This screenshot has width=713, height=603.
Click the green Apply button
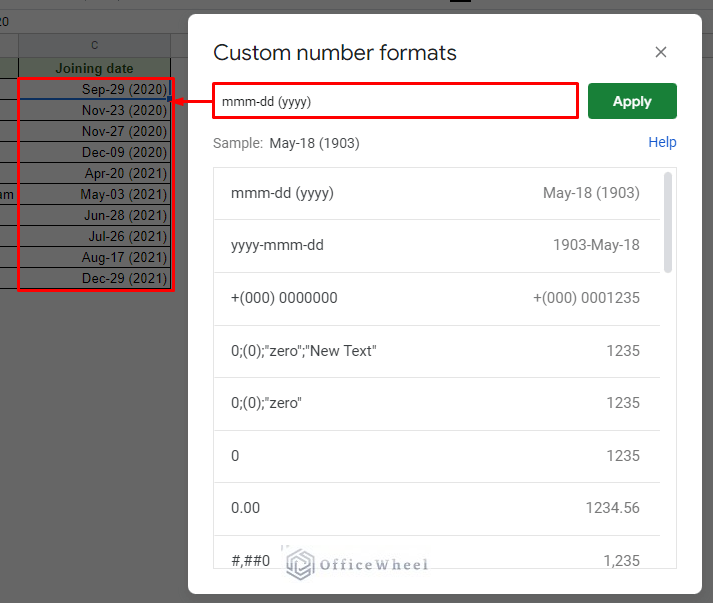(x=632, y=101)
